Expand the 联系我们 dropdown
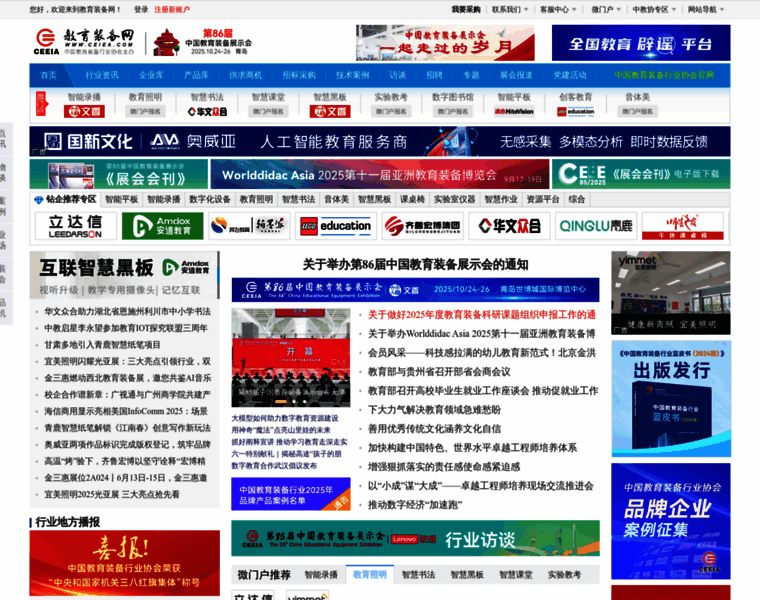The image size is (760, 600). 510,9
